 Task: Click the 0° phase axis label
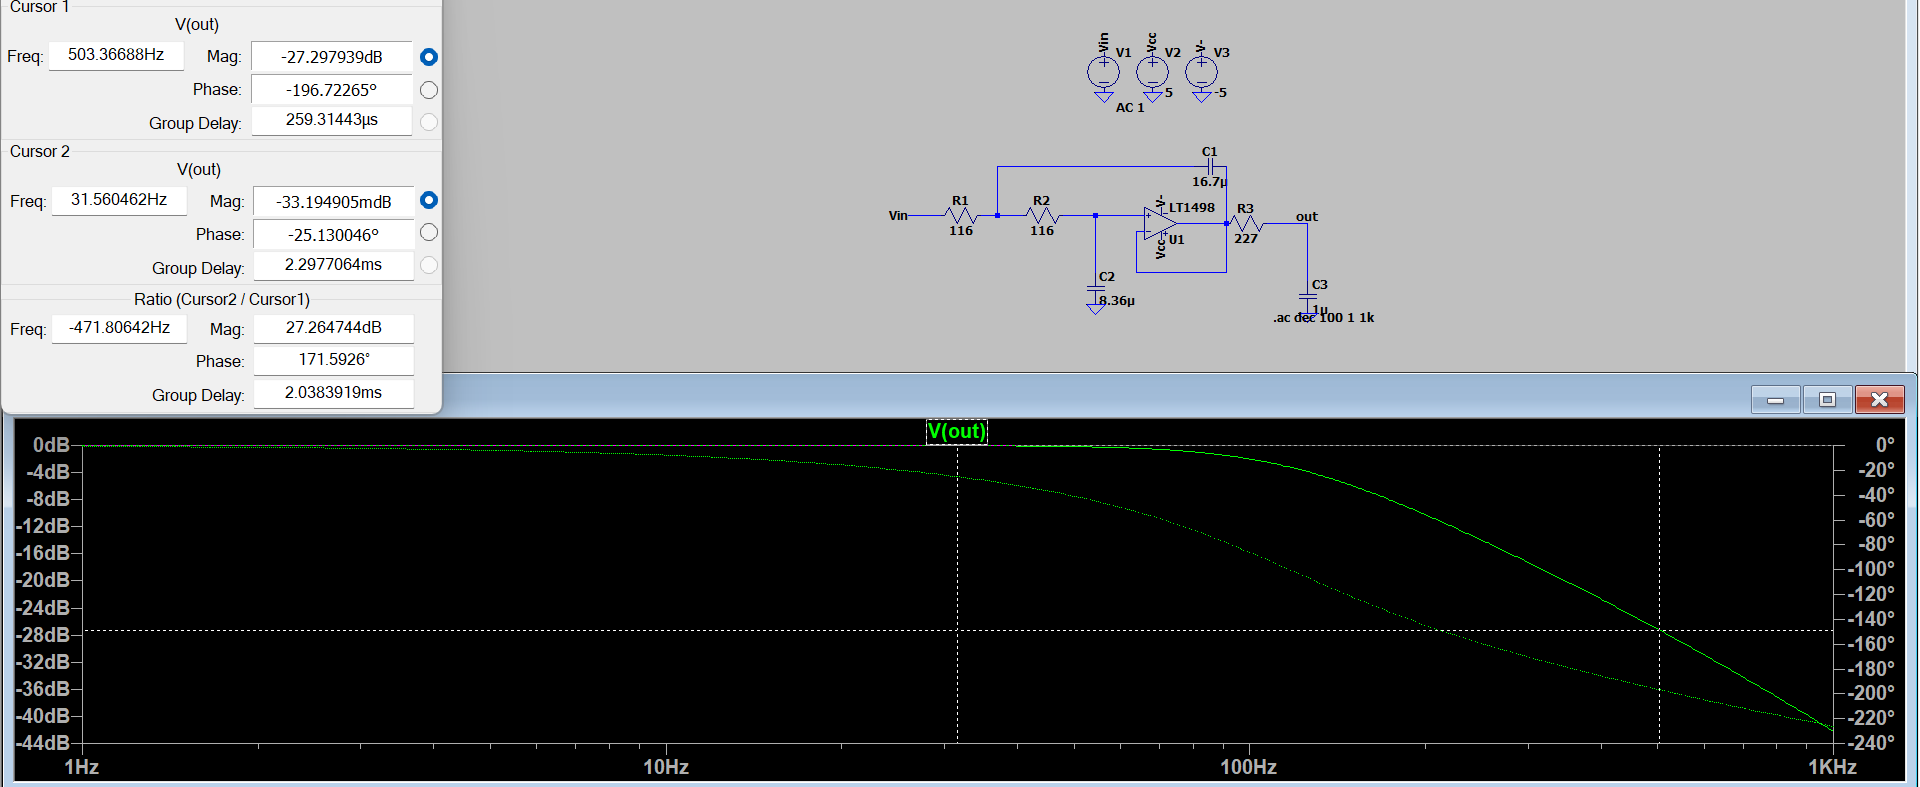(1885, 445)
